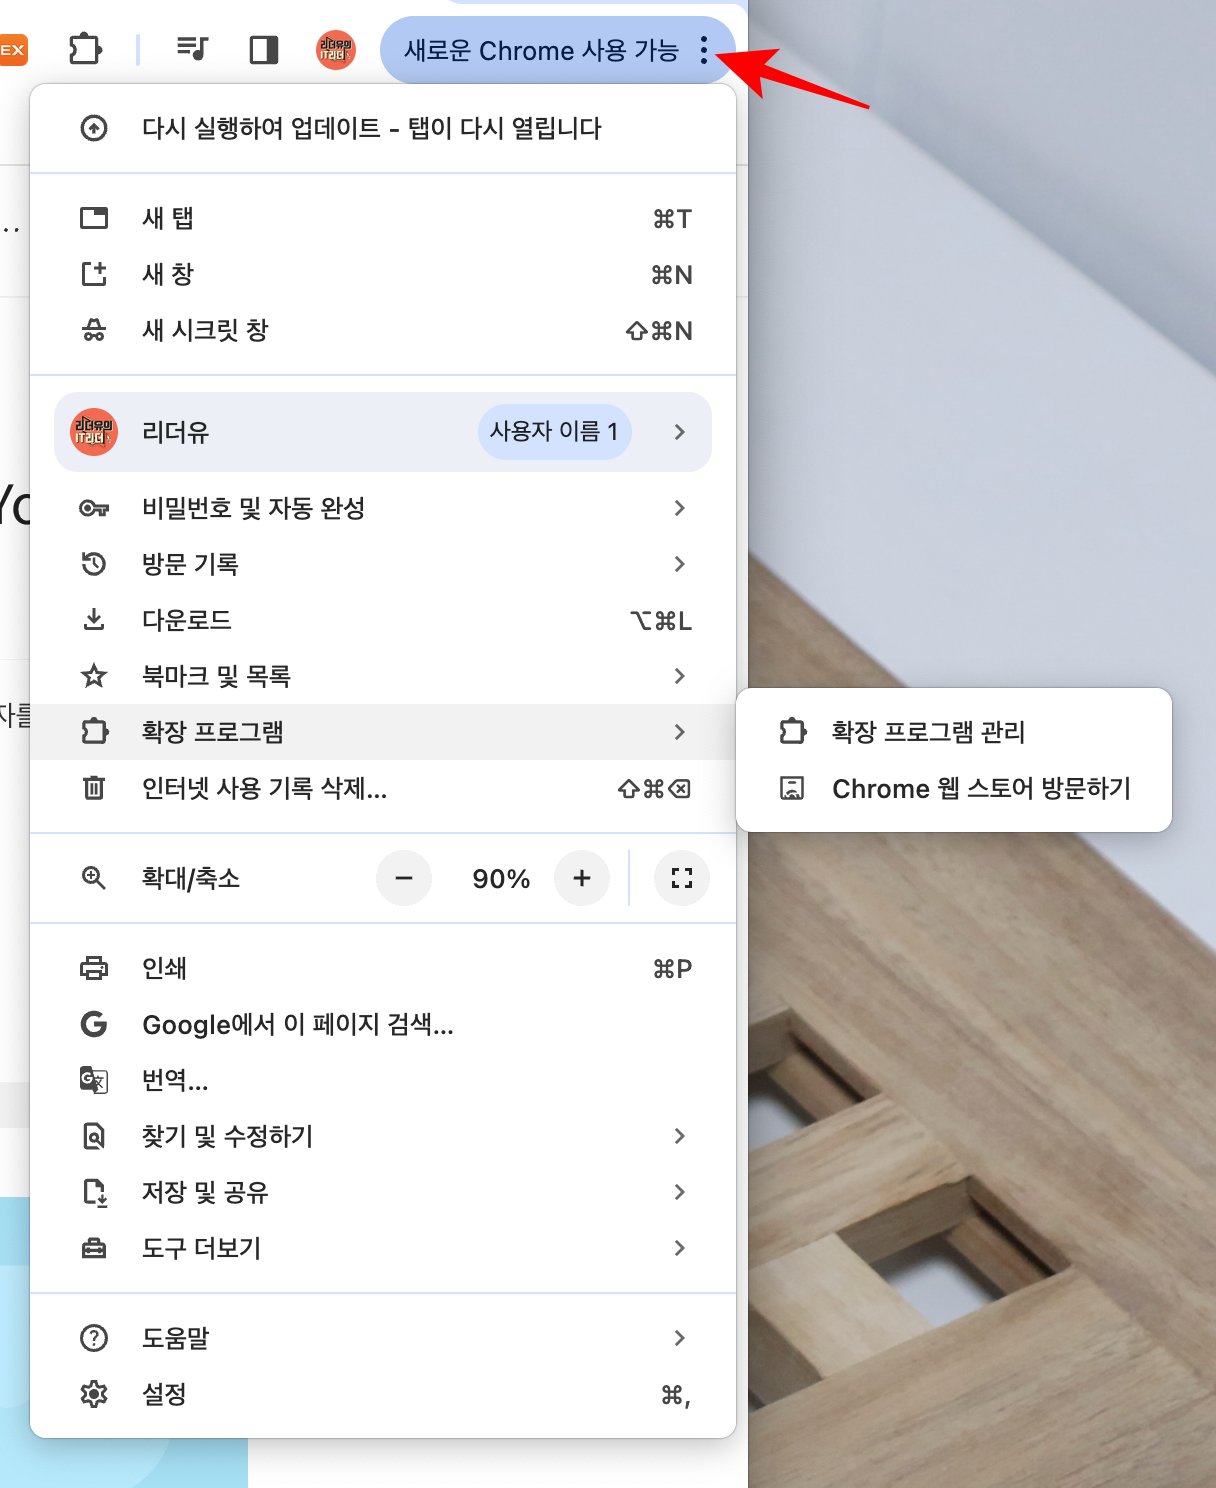Click the magnifier icon beside '확대/축소'
The image size is (1216, 1488).
tap(94, 878)
